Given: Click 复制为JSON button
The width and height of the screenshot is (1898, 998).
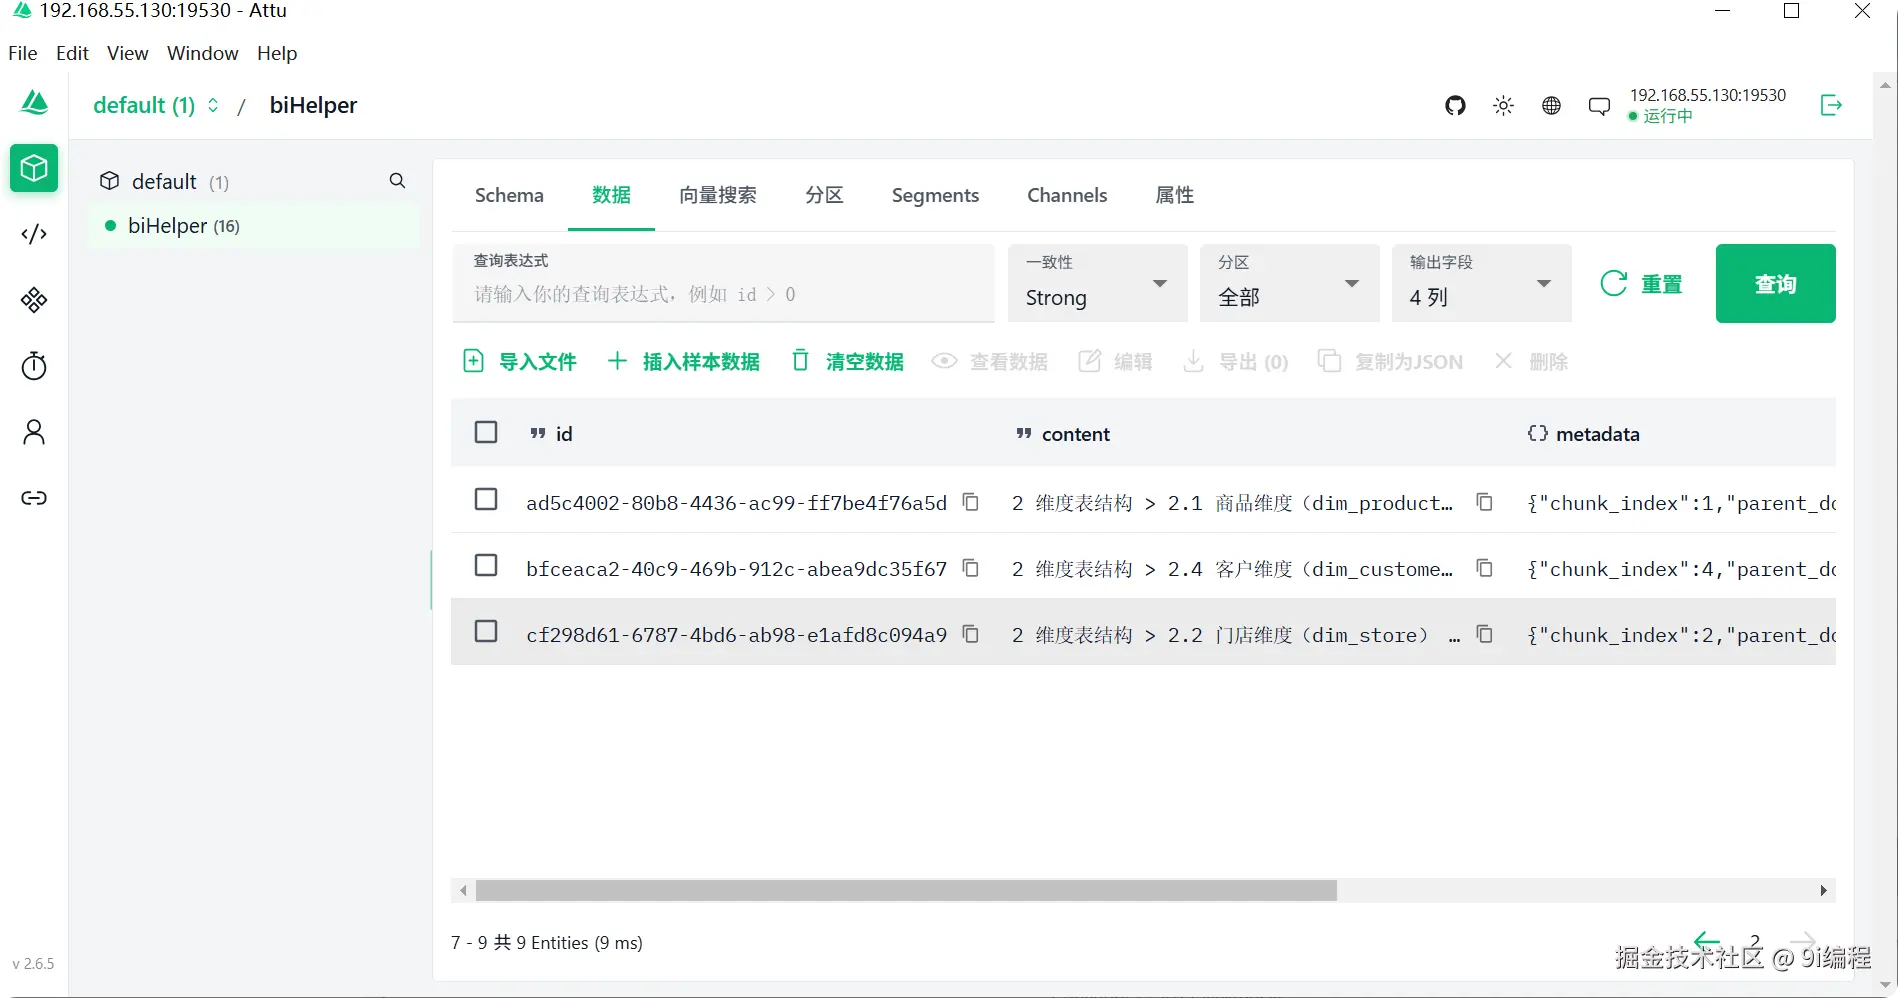Looking at the screenshot, I should 1390,361.
